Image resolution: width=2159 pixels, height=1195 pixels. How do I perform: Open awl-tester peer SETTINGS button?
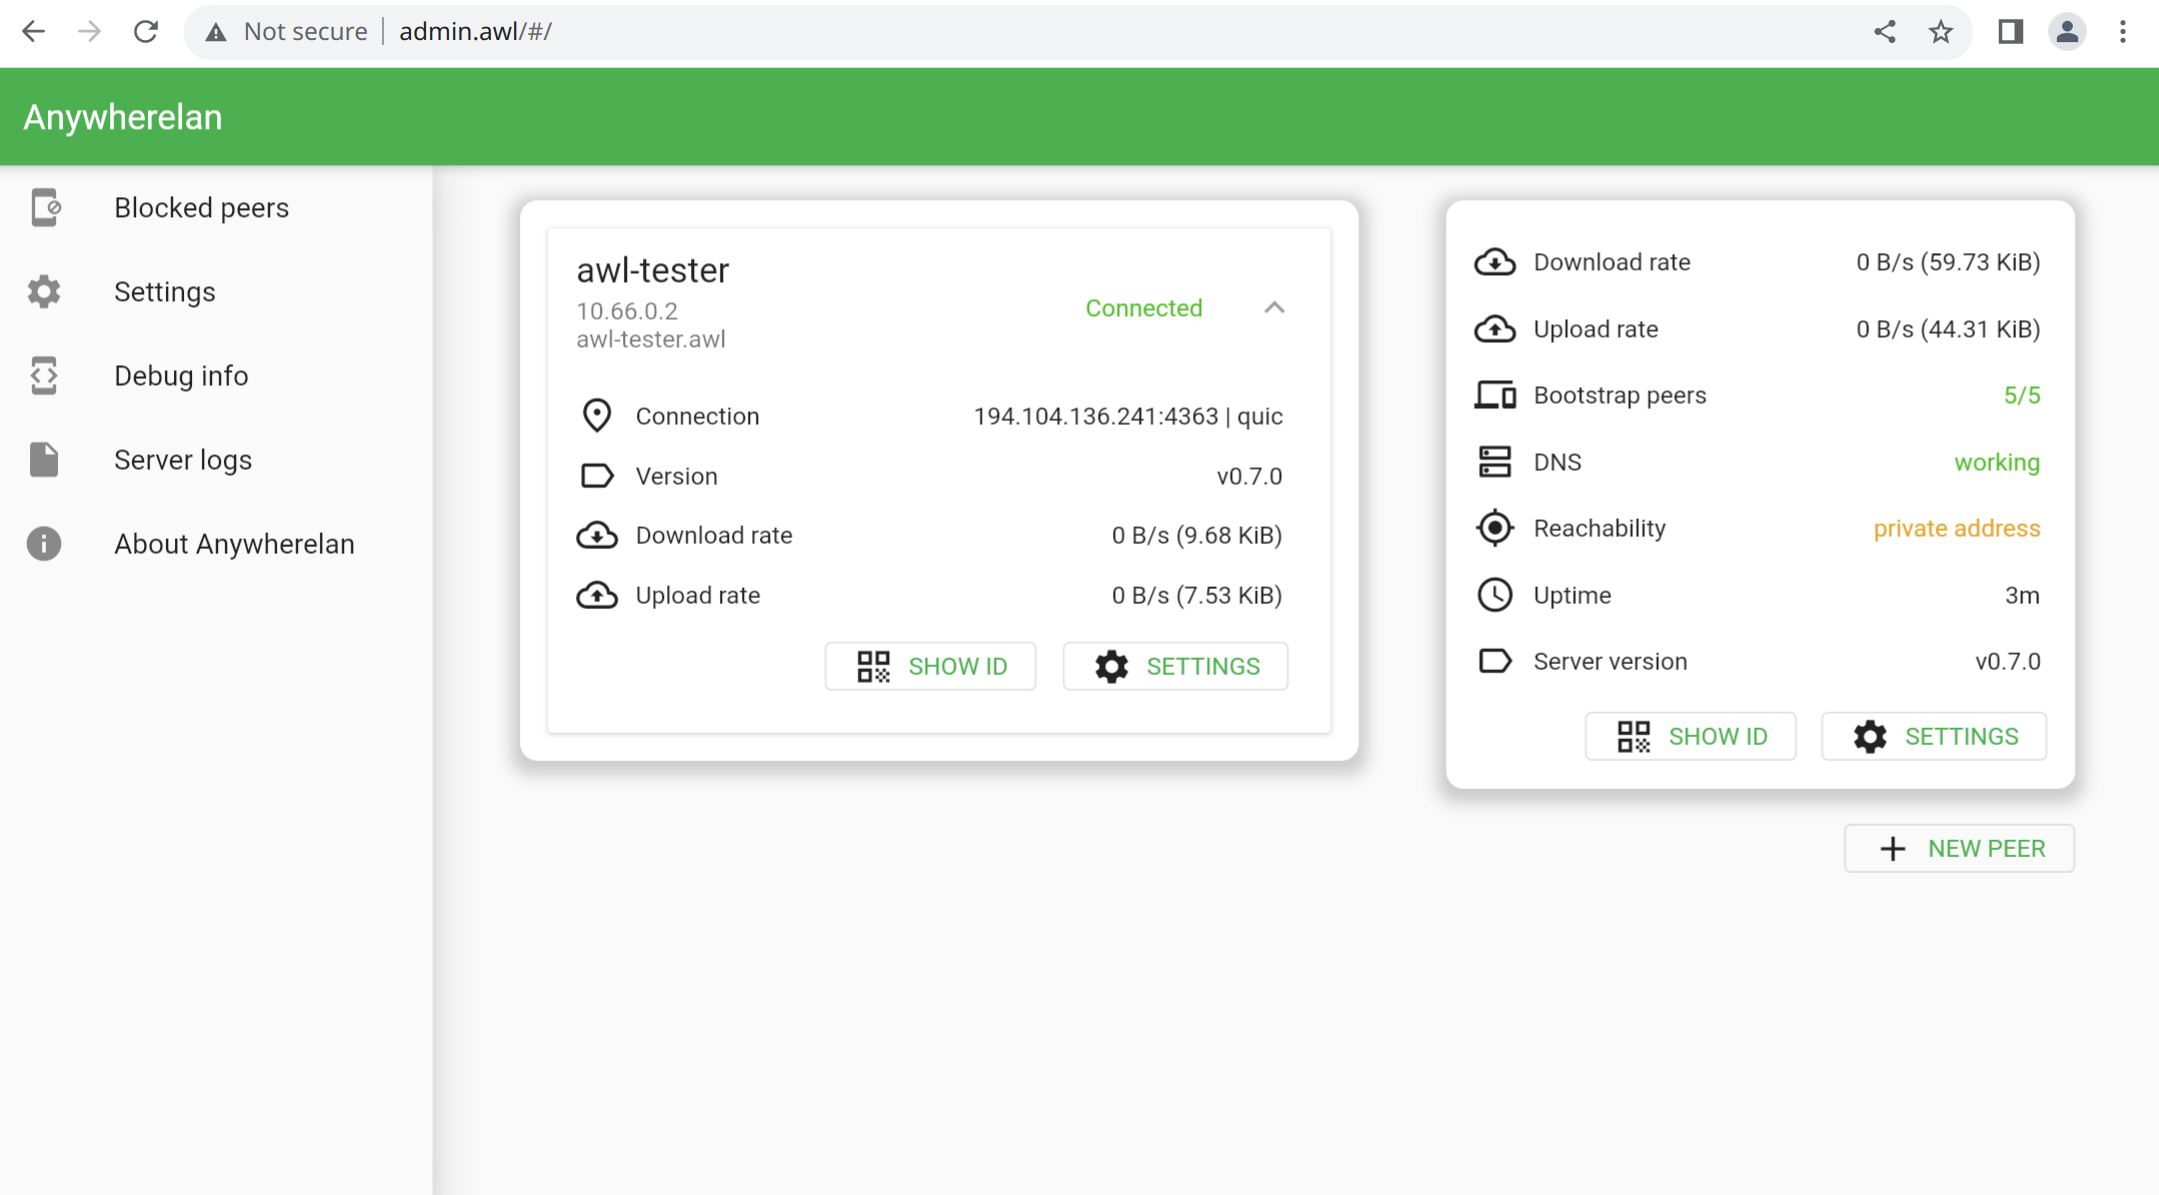click(x=1175, y=666)
